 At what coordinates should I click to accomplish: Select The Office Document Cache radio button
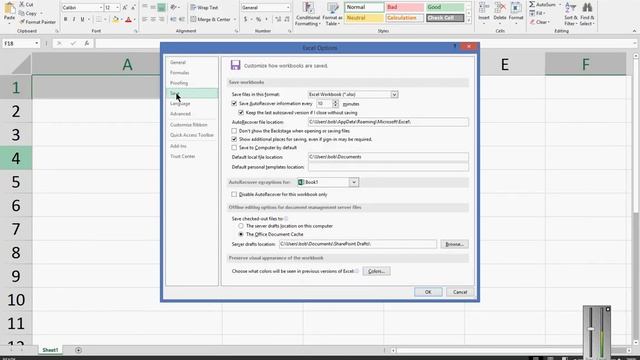pyautogui.click(x=241, y=234)
